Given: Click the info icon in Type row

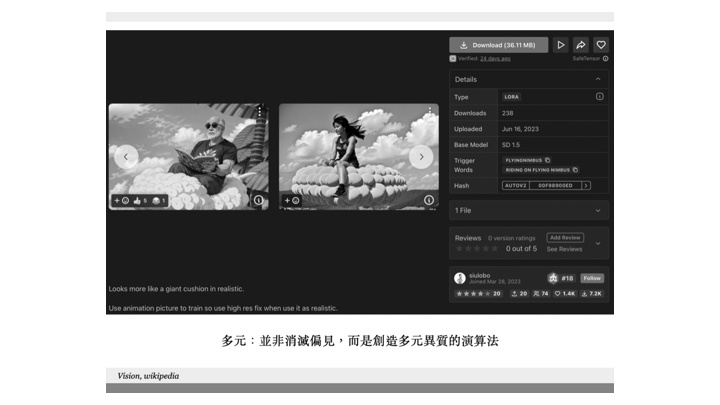Looking at the screenshot, I should 599,96.
